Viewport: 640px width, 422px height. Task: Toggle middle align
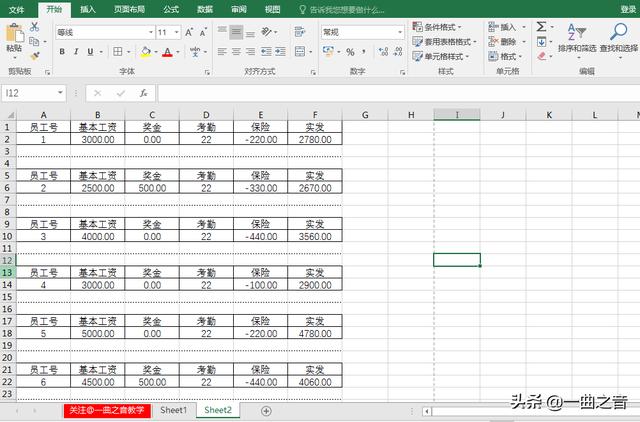(x=236, y=32)
